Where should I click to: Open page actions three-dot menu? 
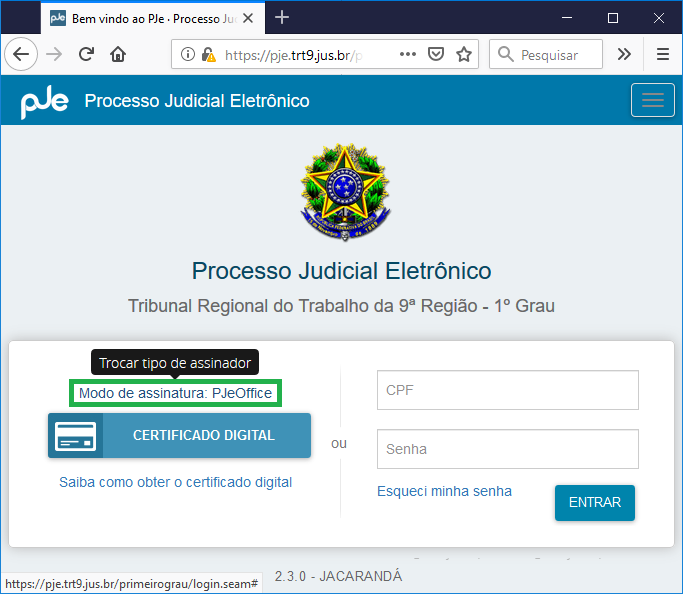(408, 54)
